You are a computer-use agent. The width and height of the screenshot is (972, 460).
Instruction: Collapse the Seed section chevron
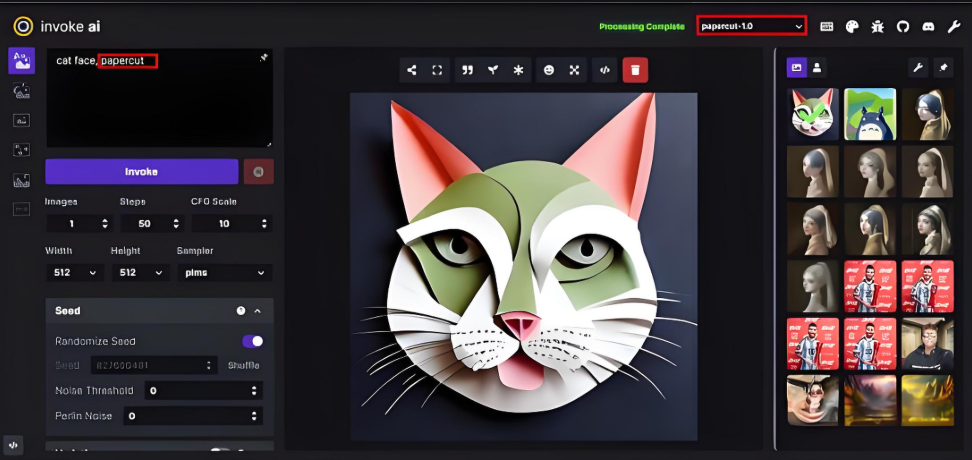tap(258, 311)
